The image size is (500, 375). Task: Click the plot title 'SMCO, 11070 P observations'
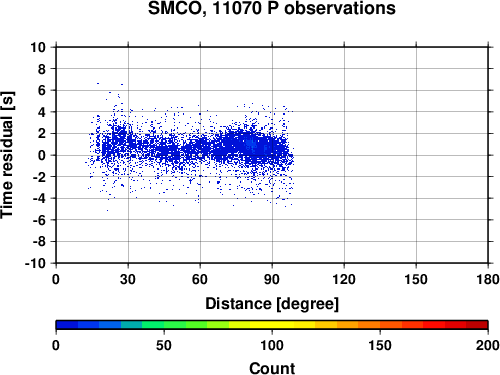(272, 8)
